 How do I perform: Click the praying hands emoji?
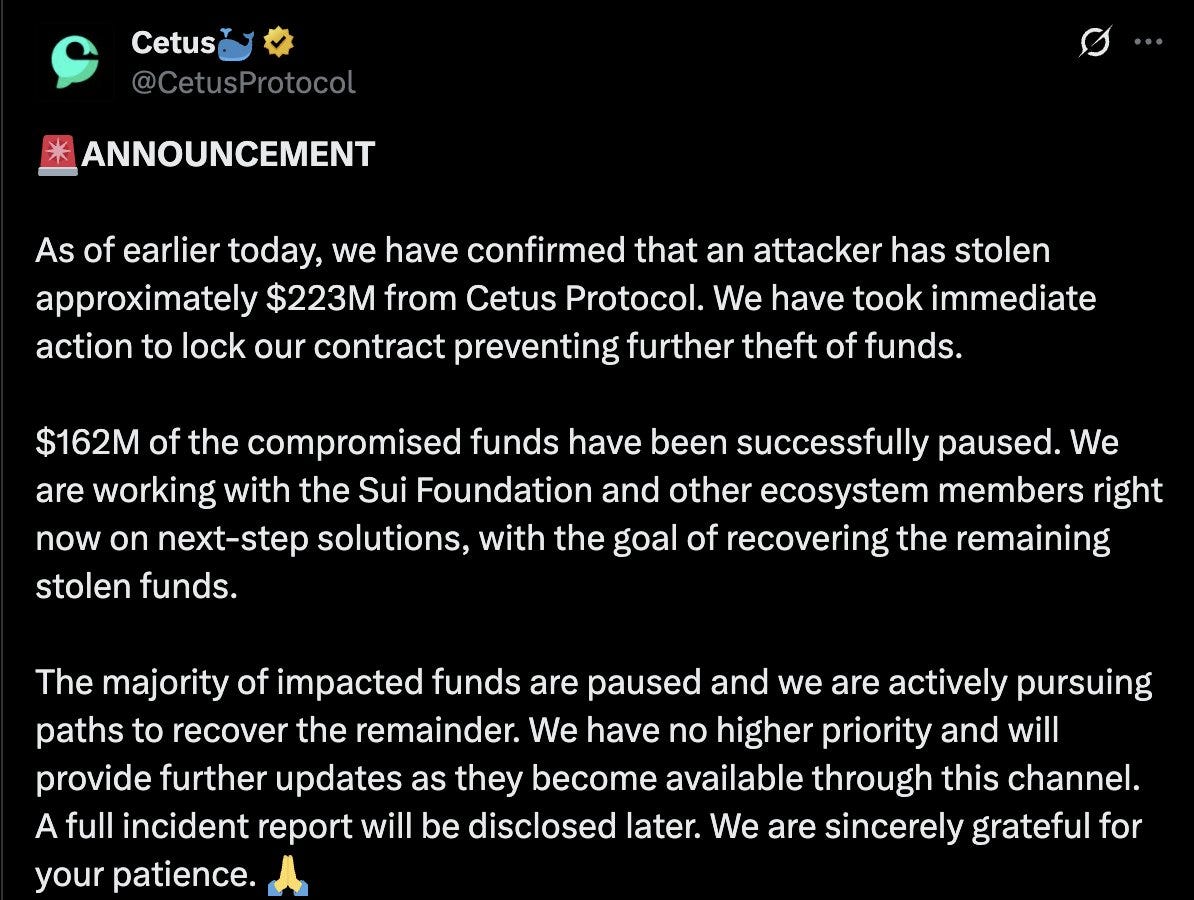click(288, 876)
